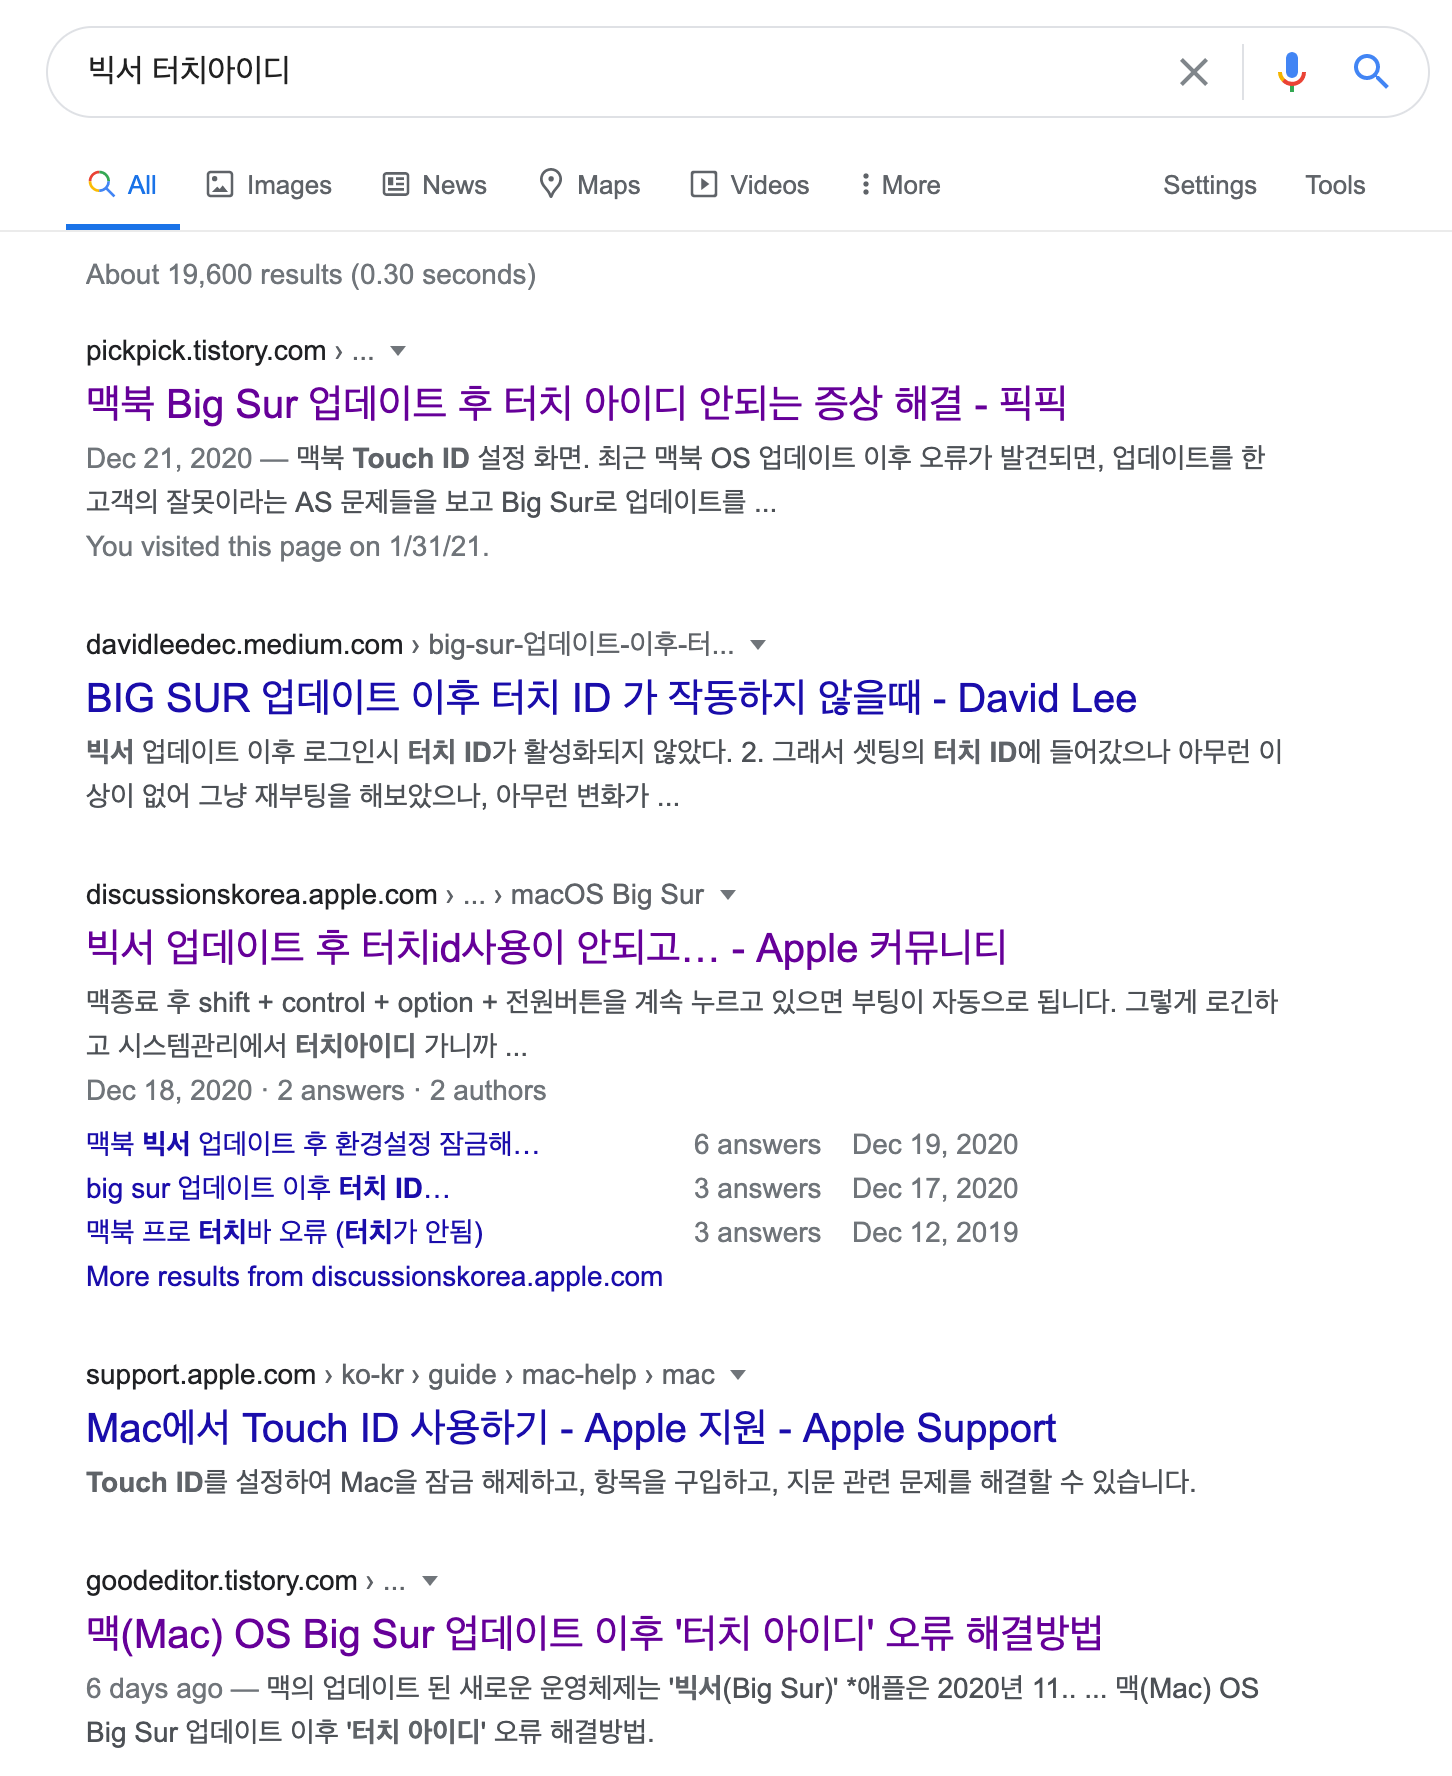The height and width of the screenshot is (1776, 1452).
Task: Open '맥(Mac) OS Big Sur 업데이트 이후' 오류 해결방법 result
Action: click(x=594, y=1634)
